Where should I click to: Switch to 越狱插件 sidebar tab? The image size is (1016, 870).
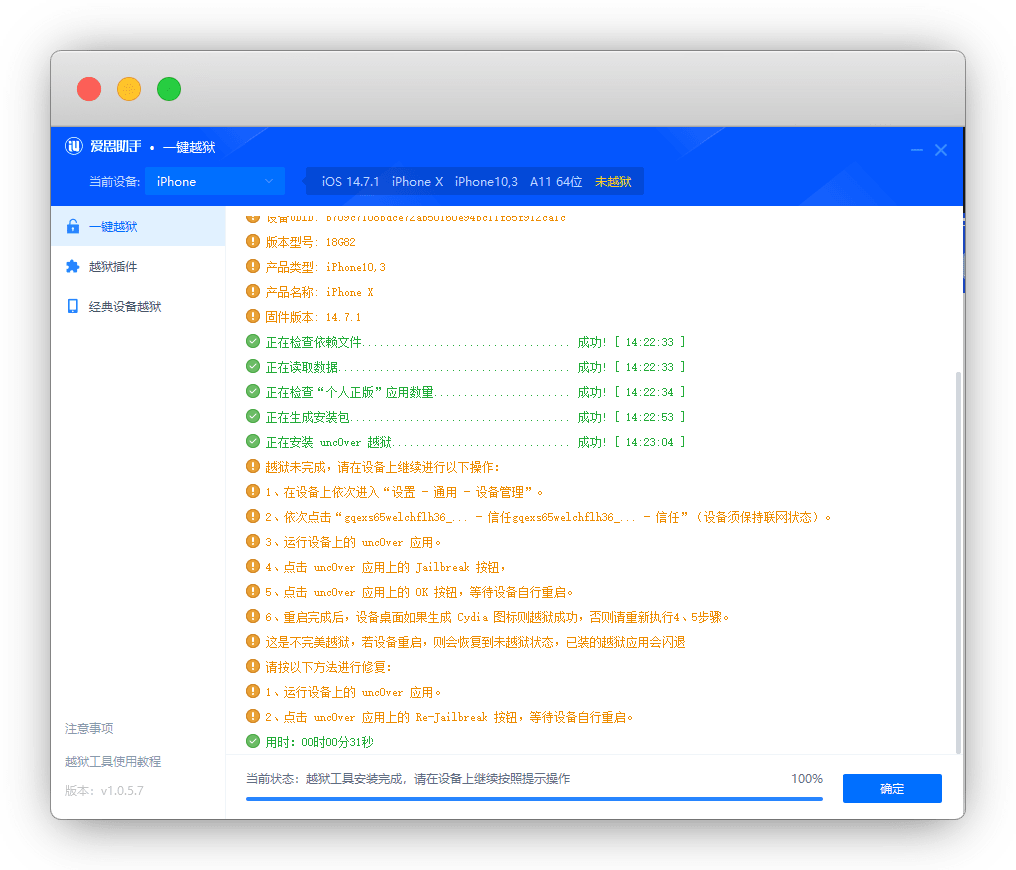138,266
